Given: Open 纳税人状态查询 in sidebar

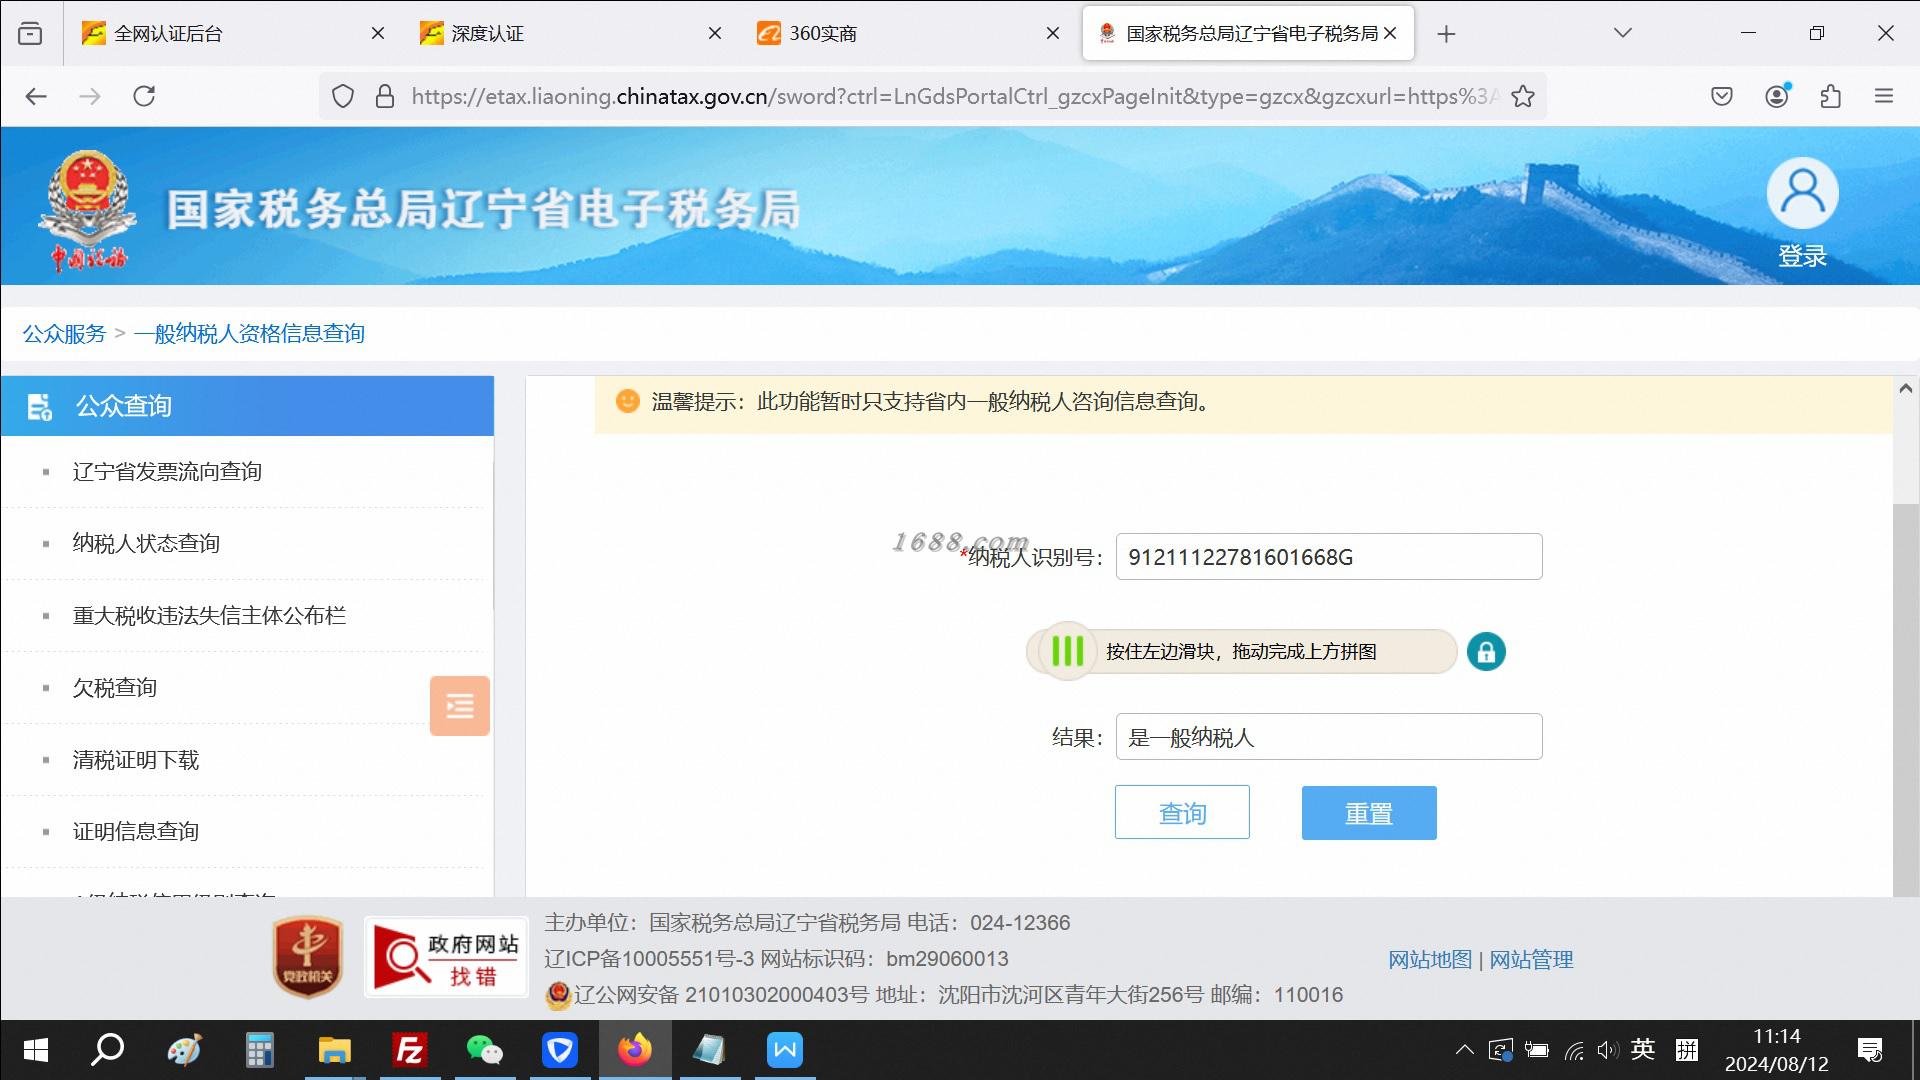Looking at the screenshot, I should [146, 544].
